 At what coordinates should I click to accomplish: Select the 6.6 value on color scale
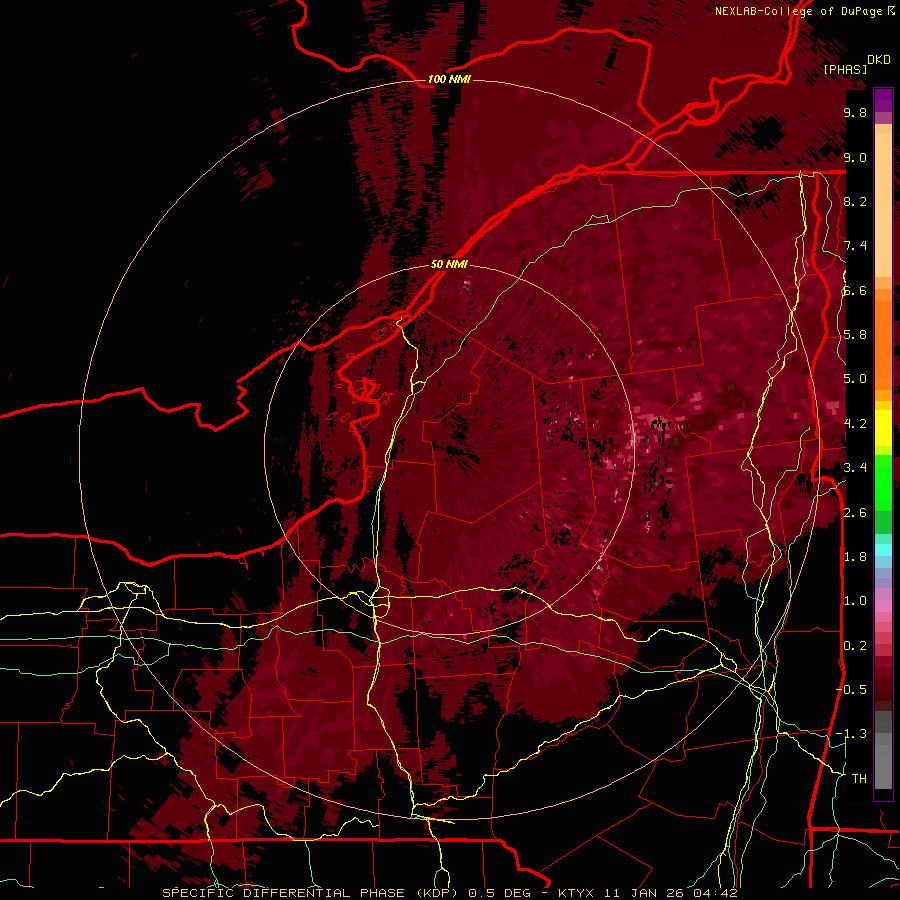855,290
